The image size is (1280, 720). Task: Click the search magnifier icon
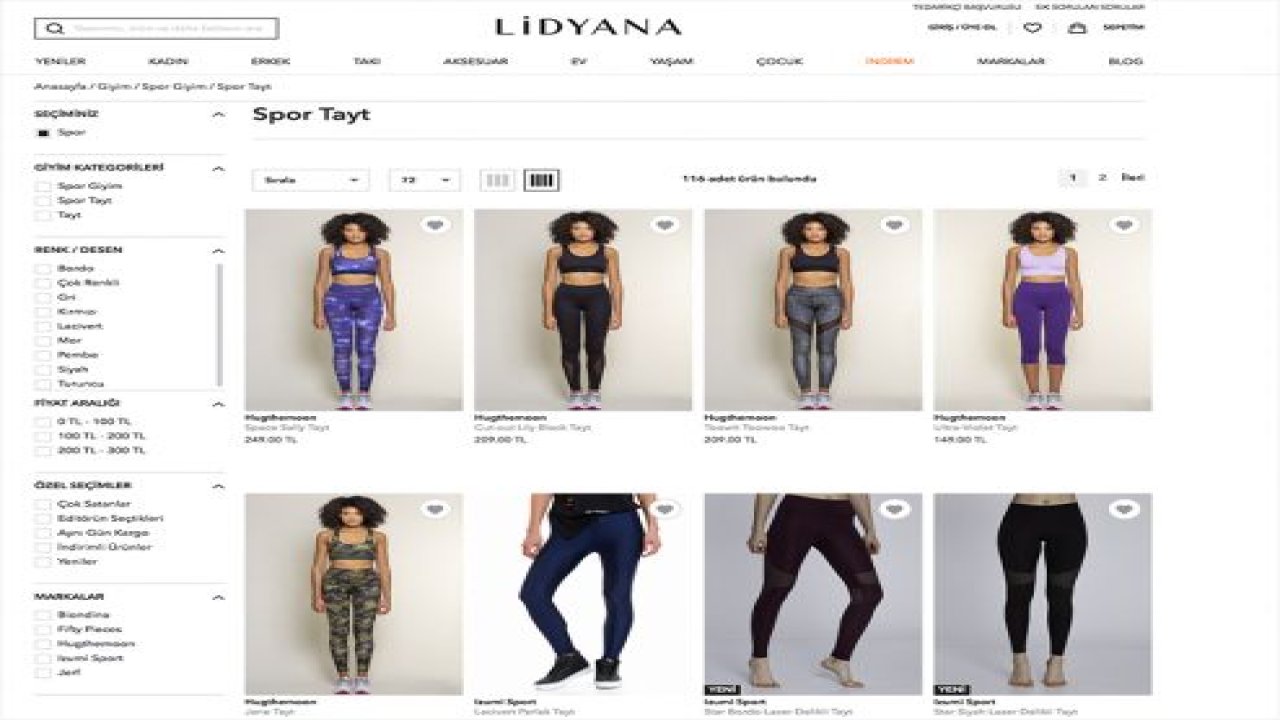point(55,29)
